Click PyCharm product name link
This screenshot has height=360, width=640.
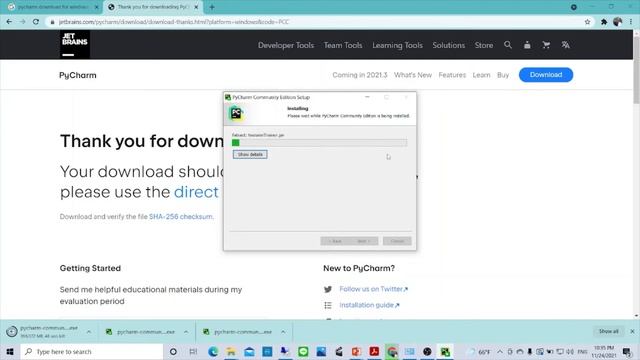[x=78, y=75]
